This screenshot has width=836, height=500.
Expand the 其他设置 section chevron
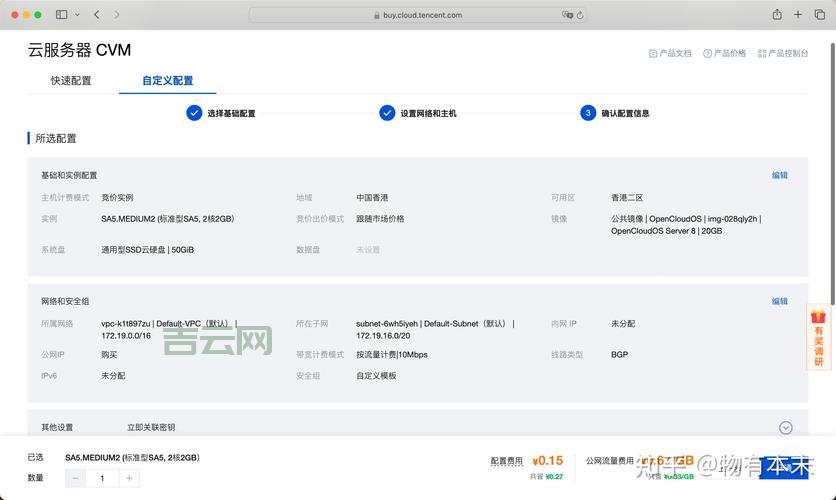pos(785,428)
